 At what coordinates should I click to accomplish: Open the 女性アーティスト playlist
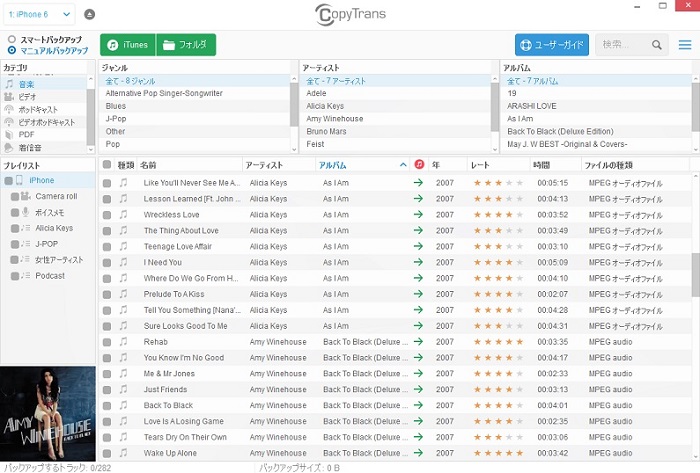59,260
